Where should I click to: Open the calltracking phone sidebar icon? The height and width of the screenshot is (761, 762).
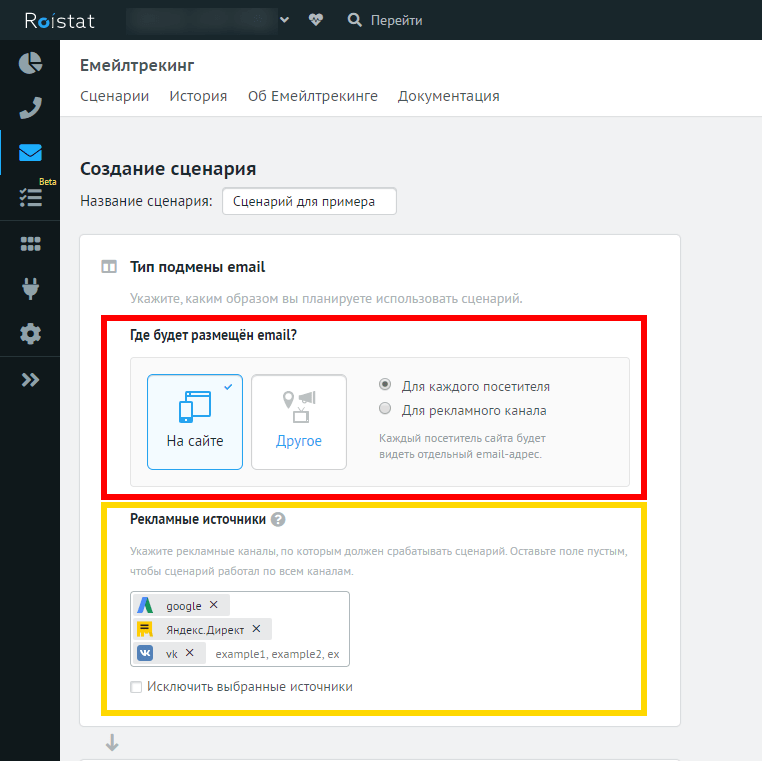pyautogui.click(x=30, y=108)
